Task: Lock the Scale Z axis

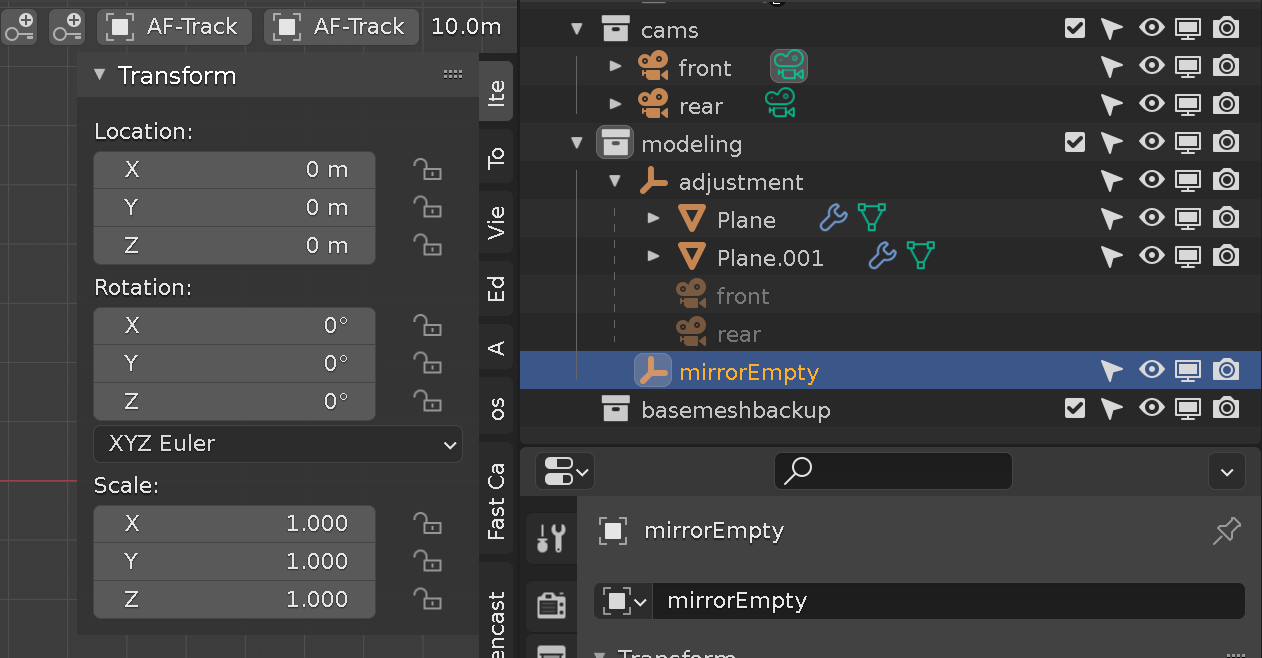Action: tap(428, 599)
